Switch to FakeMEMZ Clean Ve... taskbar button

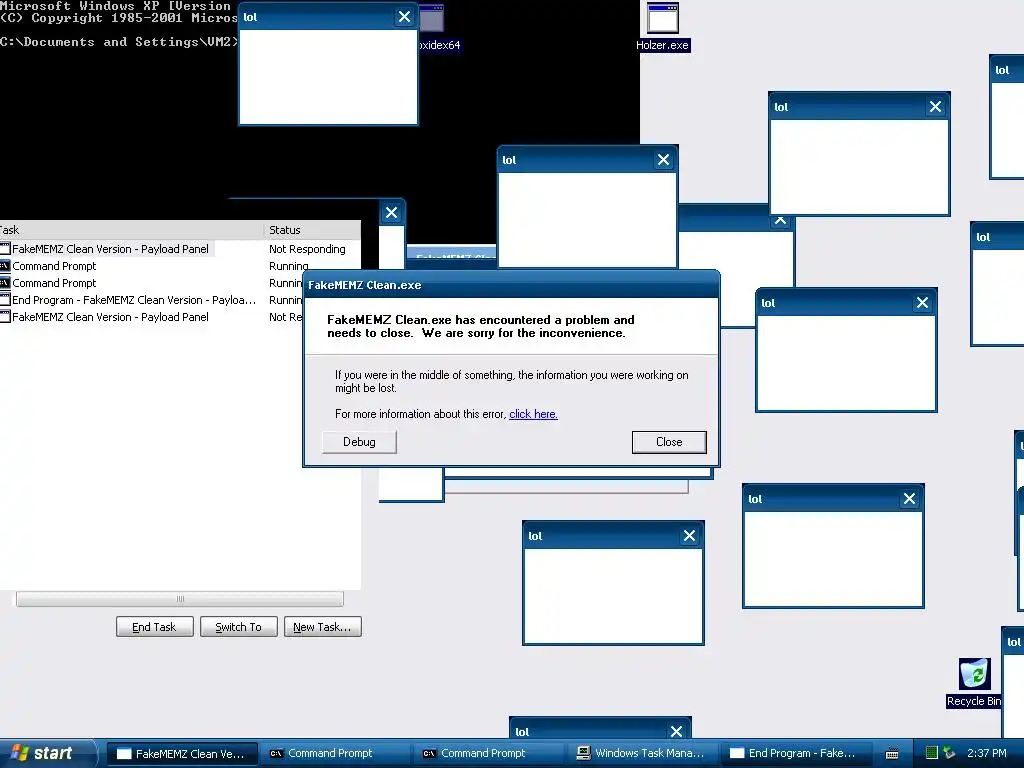click(x=182, y=754)
